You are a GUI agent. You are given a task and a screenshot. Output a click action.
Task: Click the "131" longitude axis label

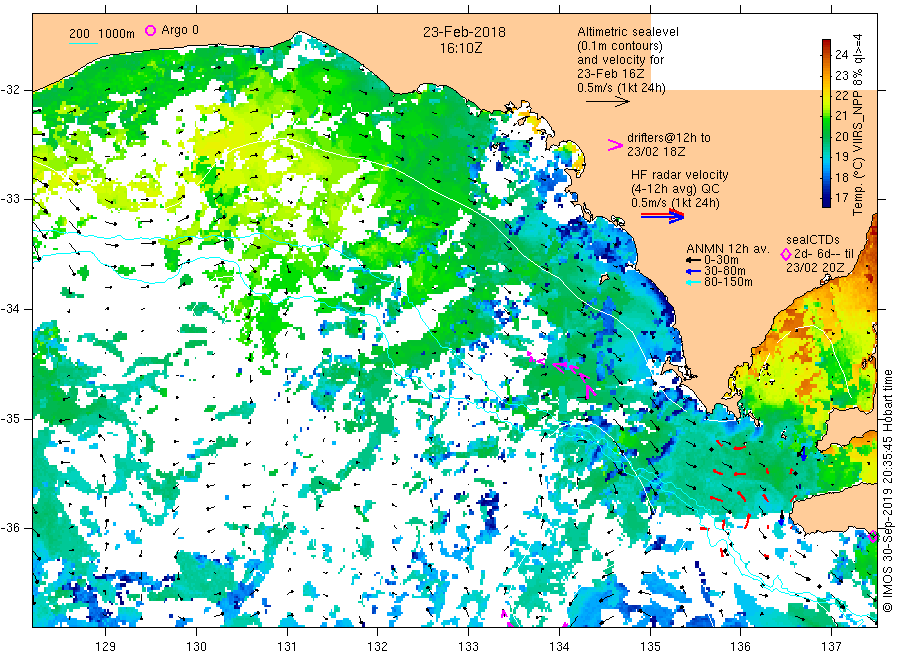click(287, 647)
